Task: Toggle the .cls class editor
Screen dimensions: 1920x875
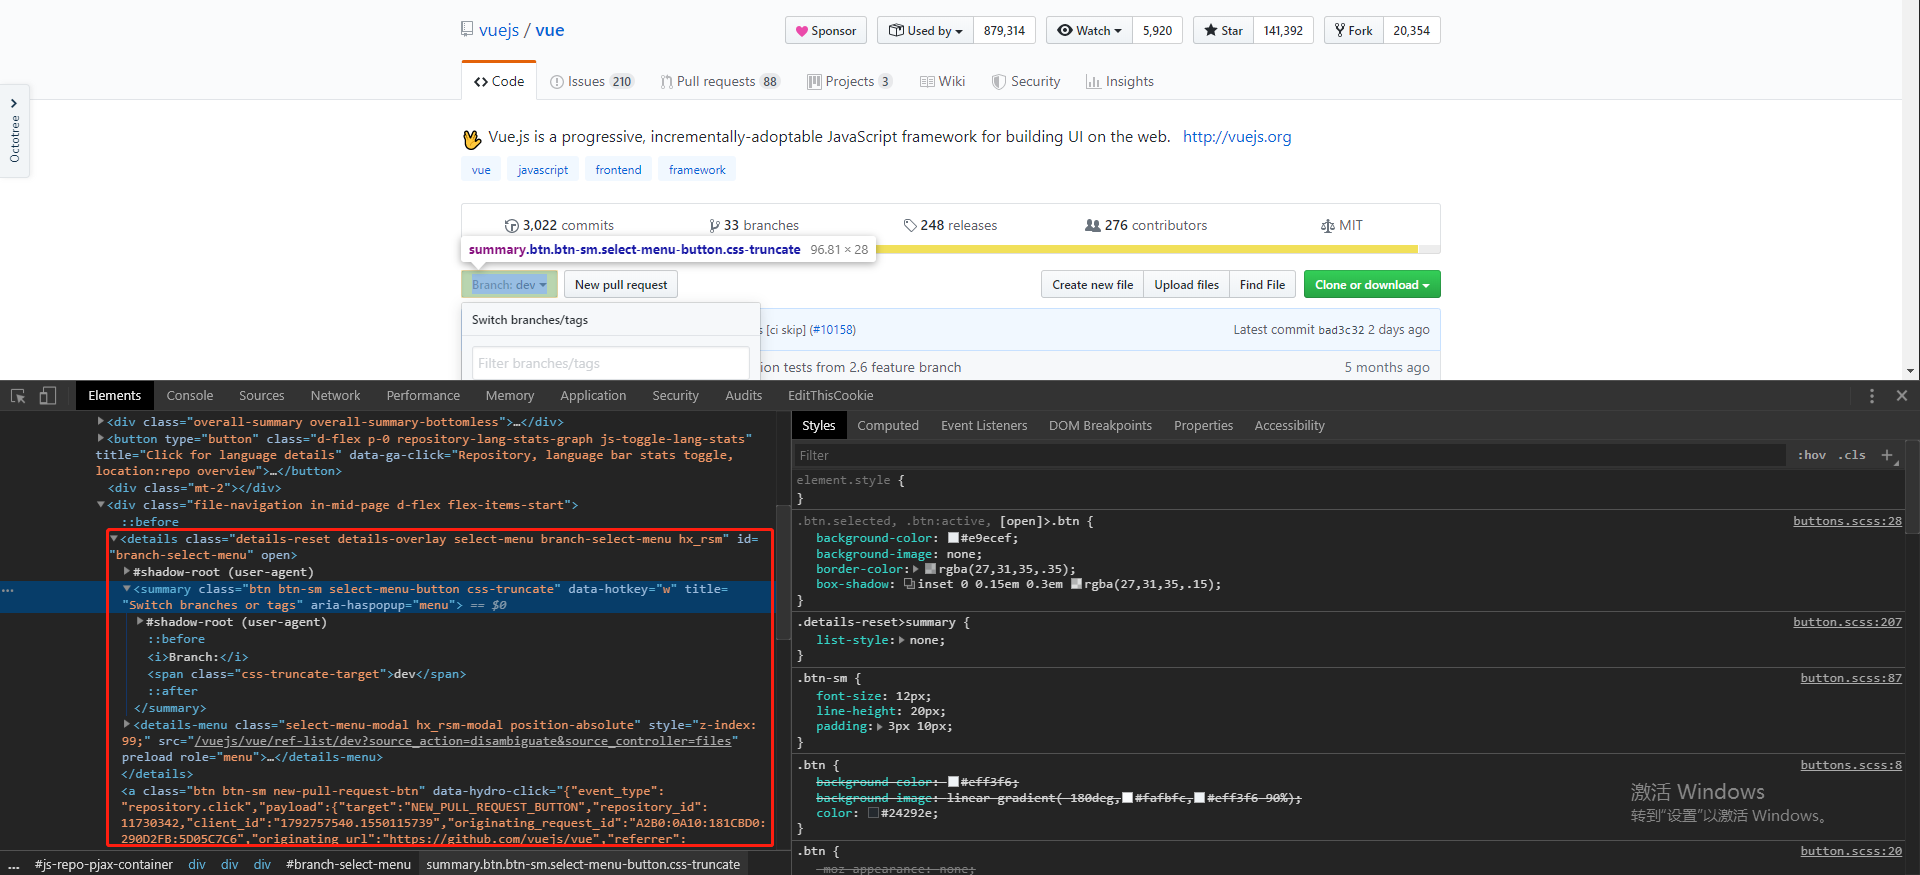Action: coord(1852,455)
